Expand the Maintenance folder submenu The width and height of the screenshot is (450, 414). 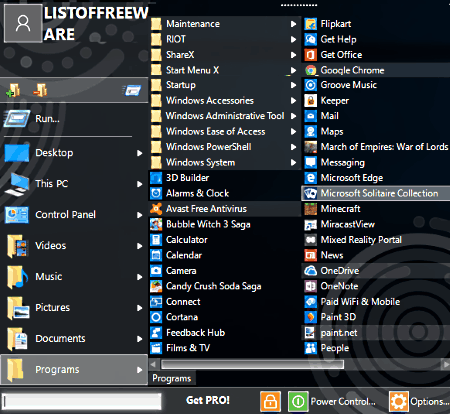[x=225, y=24]
